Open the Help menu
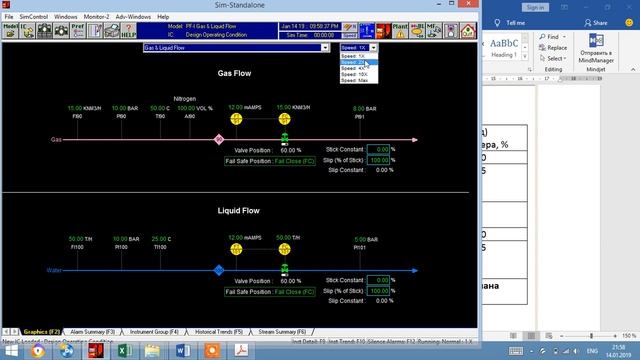The image size is (640, 360). [x=163, y=17]
